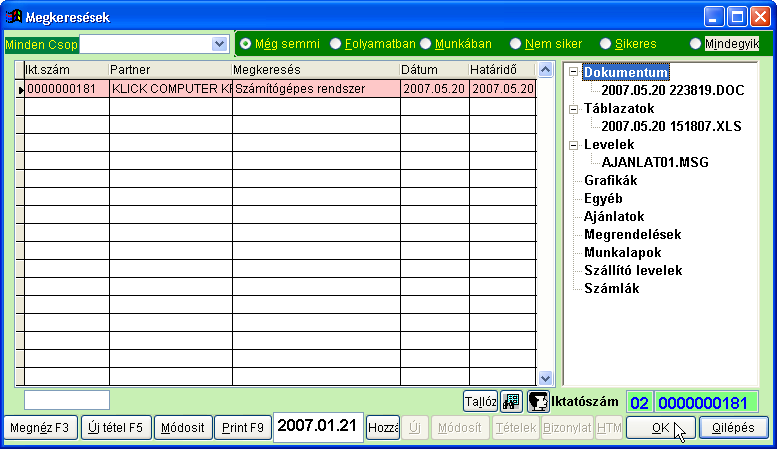Select the Megrendelések tree item
This screenshot has width=777, height=449.
point(632,234)
